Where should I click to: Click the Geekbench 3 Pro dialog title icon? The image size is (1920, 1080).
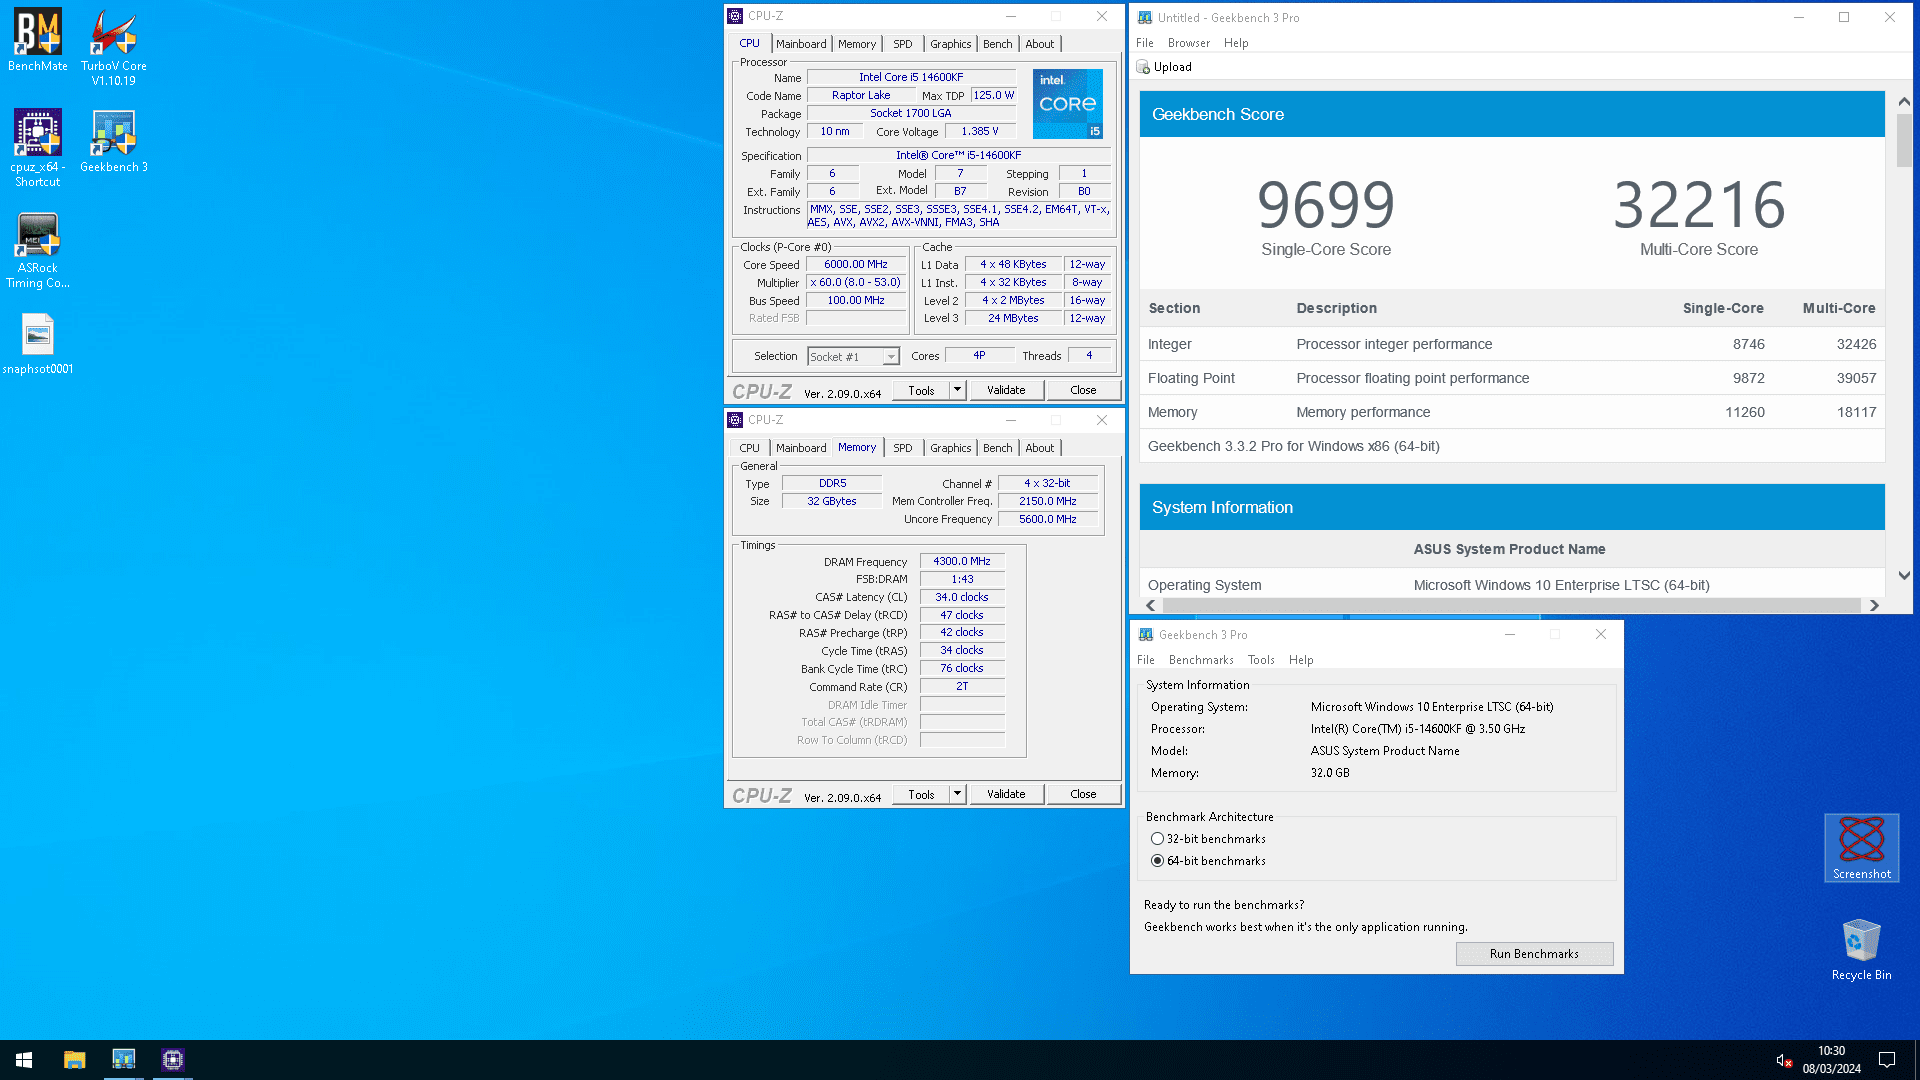tap(1146, 635)
